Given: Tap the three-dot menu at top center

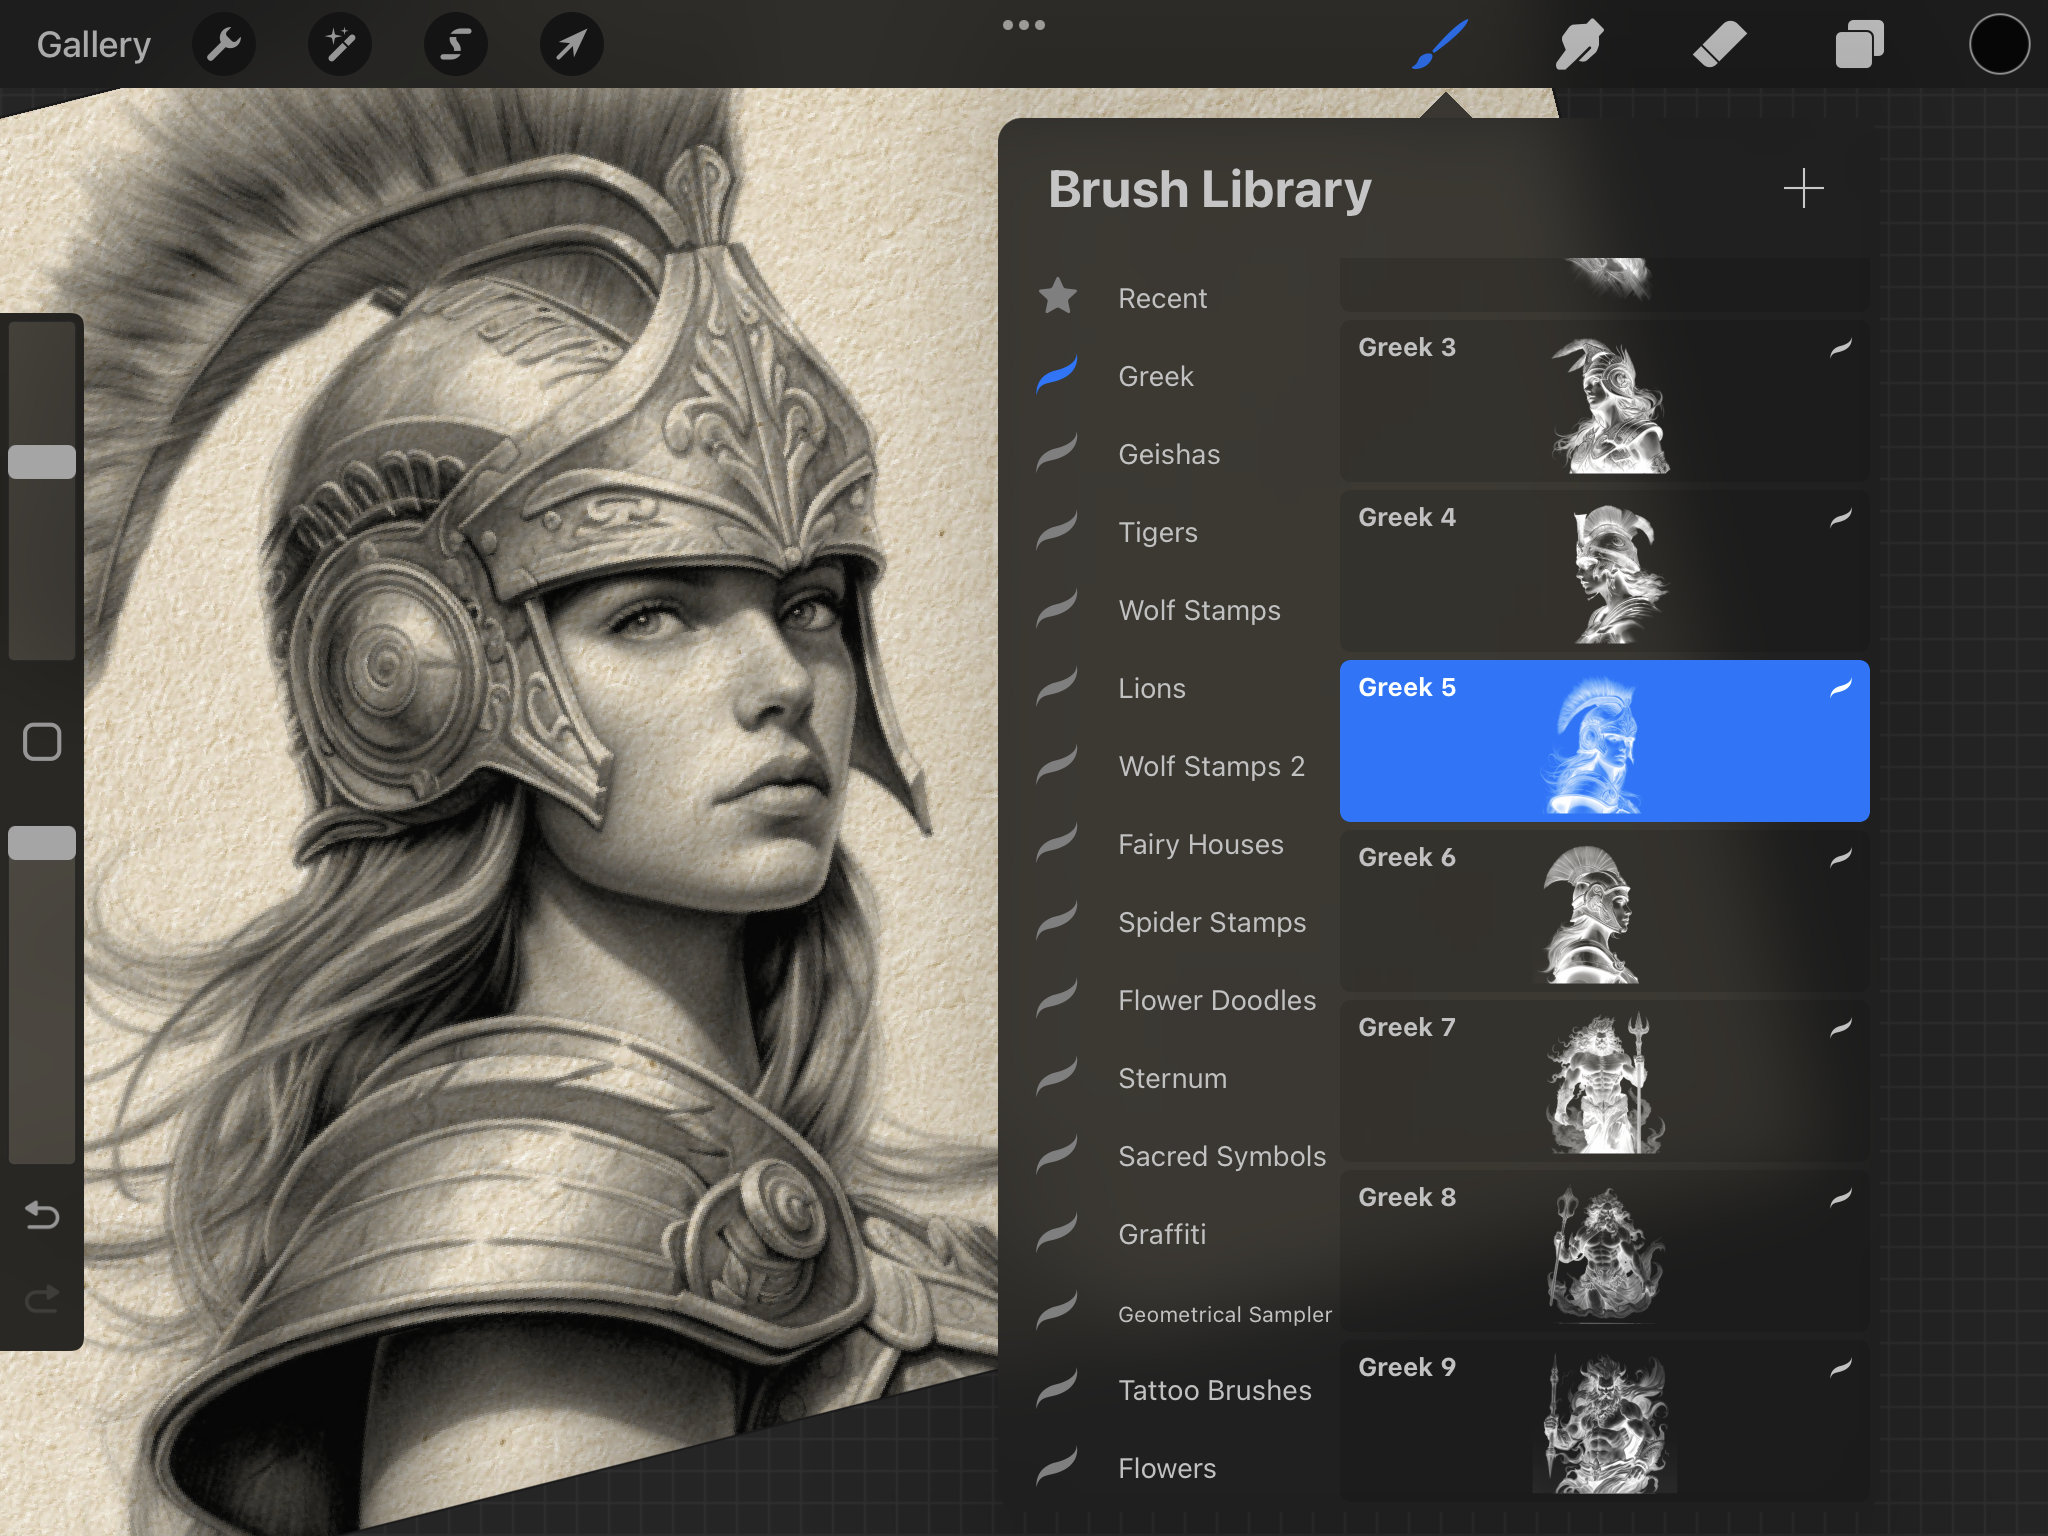Looking at the screenshot, I should click(1024, 25).
